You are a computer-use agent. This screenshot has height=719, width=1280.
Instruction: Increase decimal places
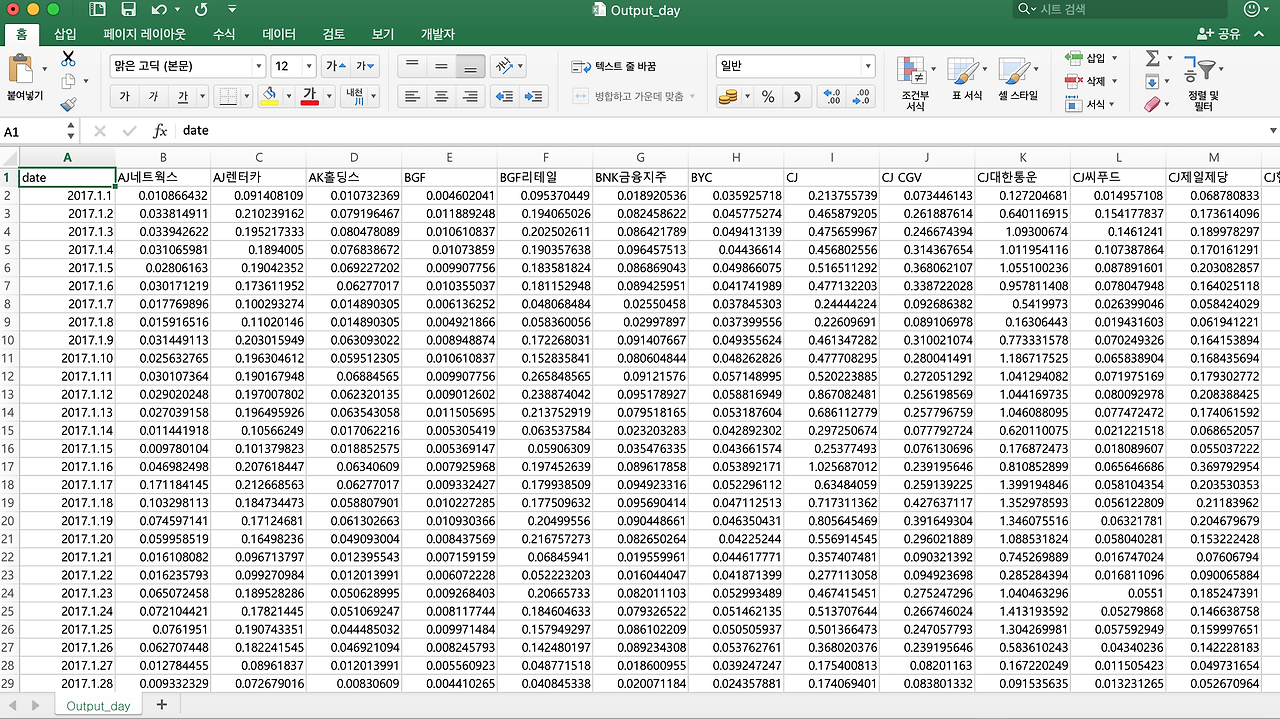(831, 97)
